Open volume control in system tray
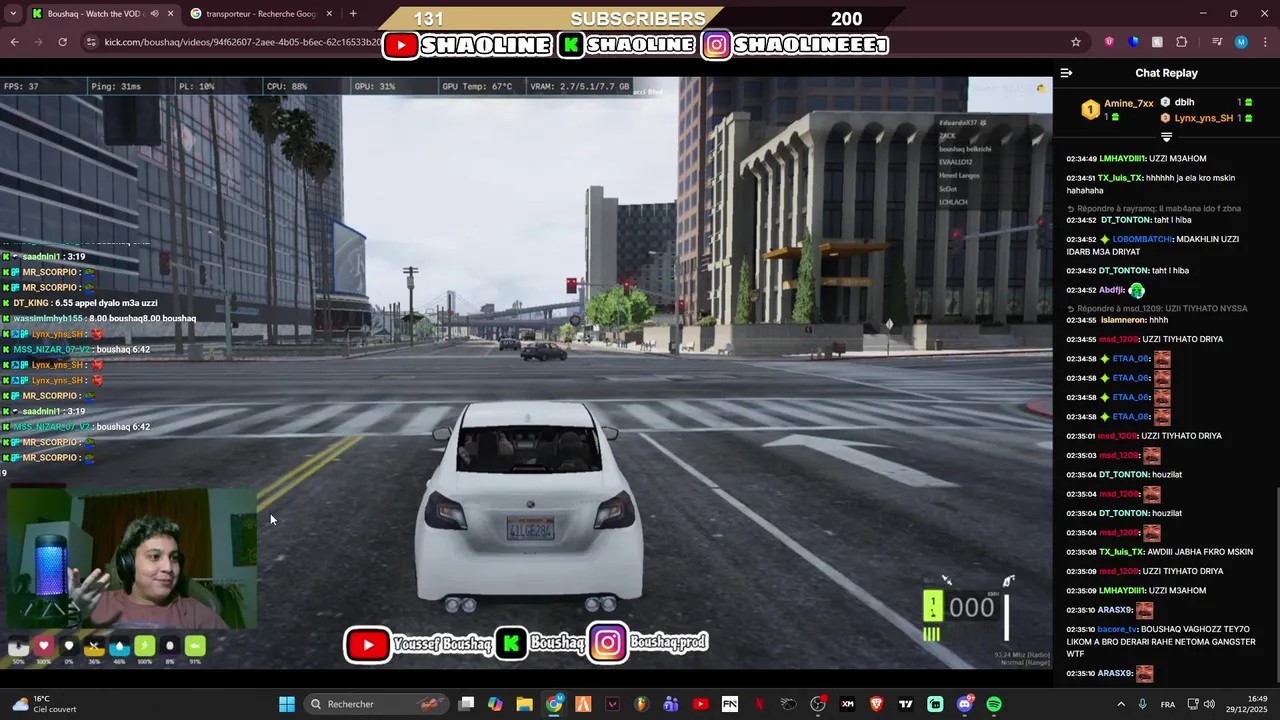The image size is (1280, 720). [1210, 704]
